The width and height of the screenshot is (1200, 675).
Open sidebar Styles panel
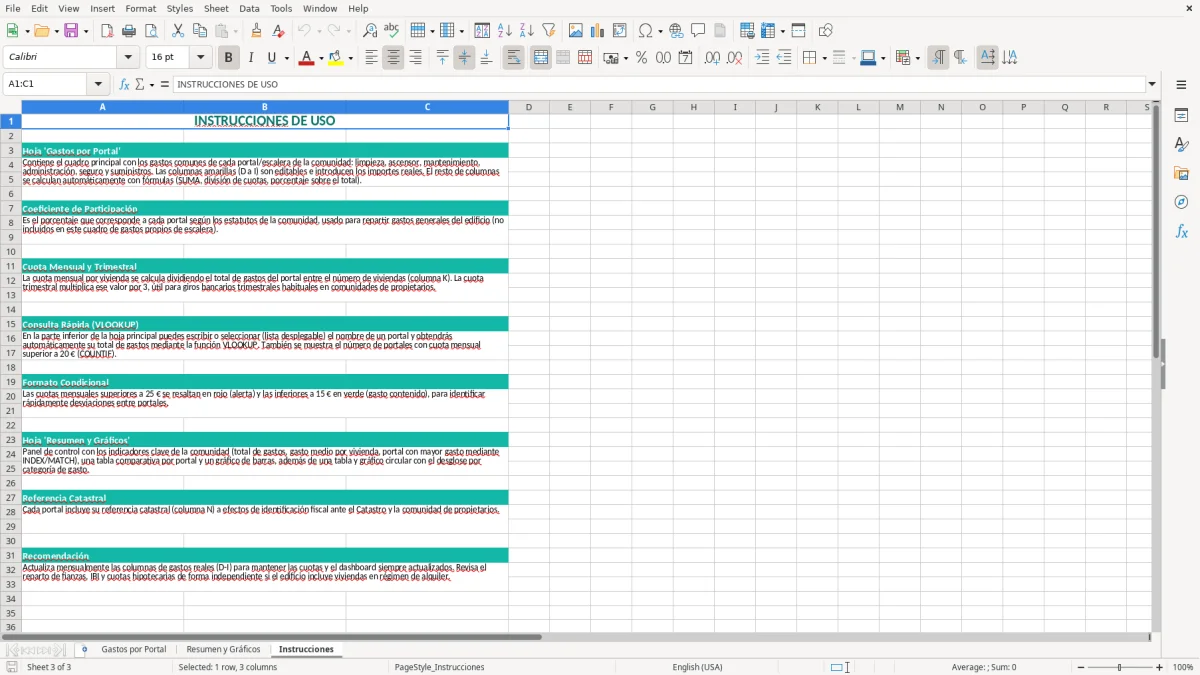pyautogui.click(x=1181, y=145)
